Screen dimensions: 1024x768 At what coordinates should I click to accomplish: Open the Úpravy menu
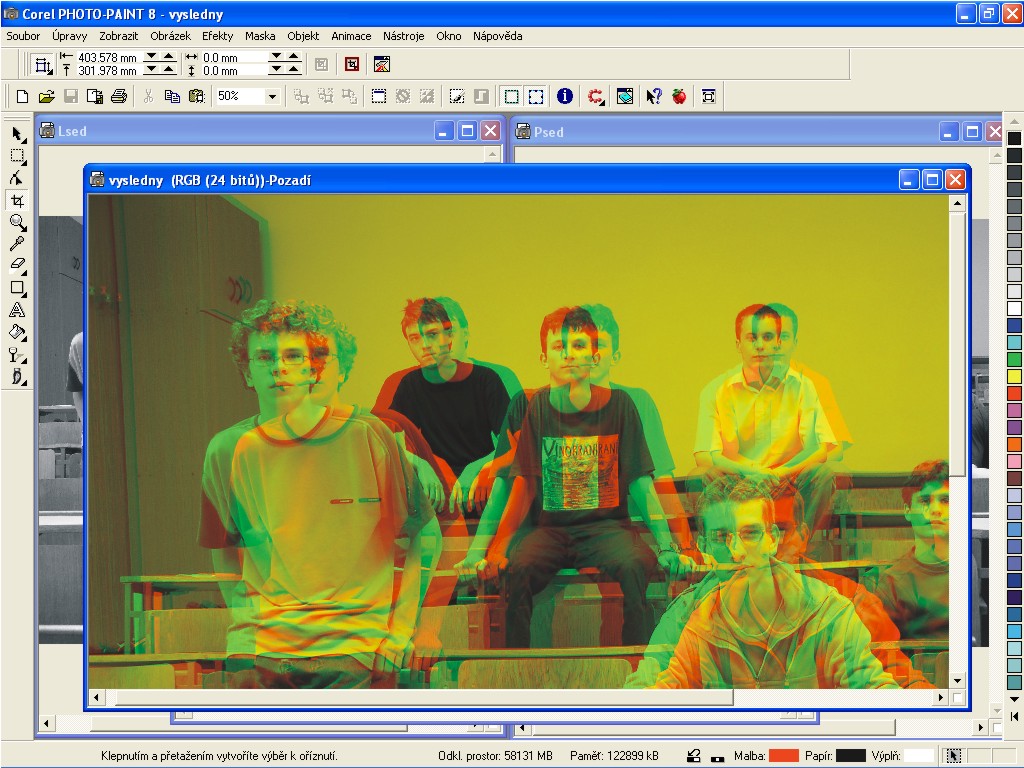69,36
